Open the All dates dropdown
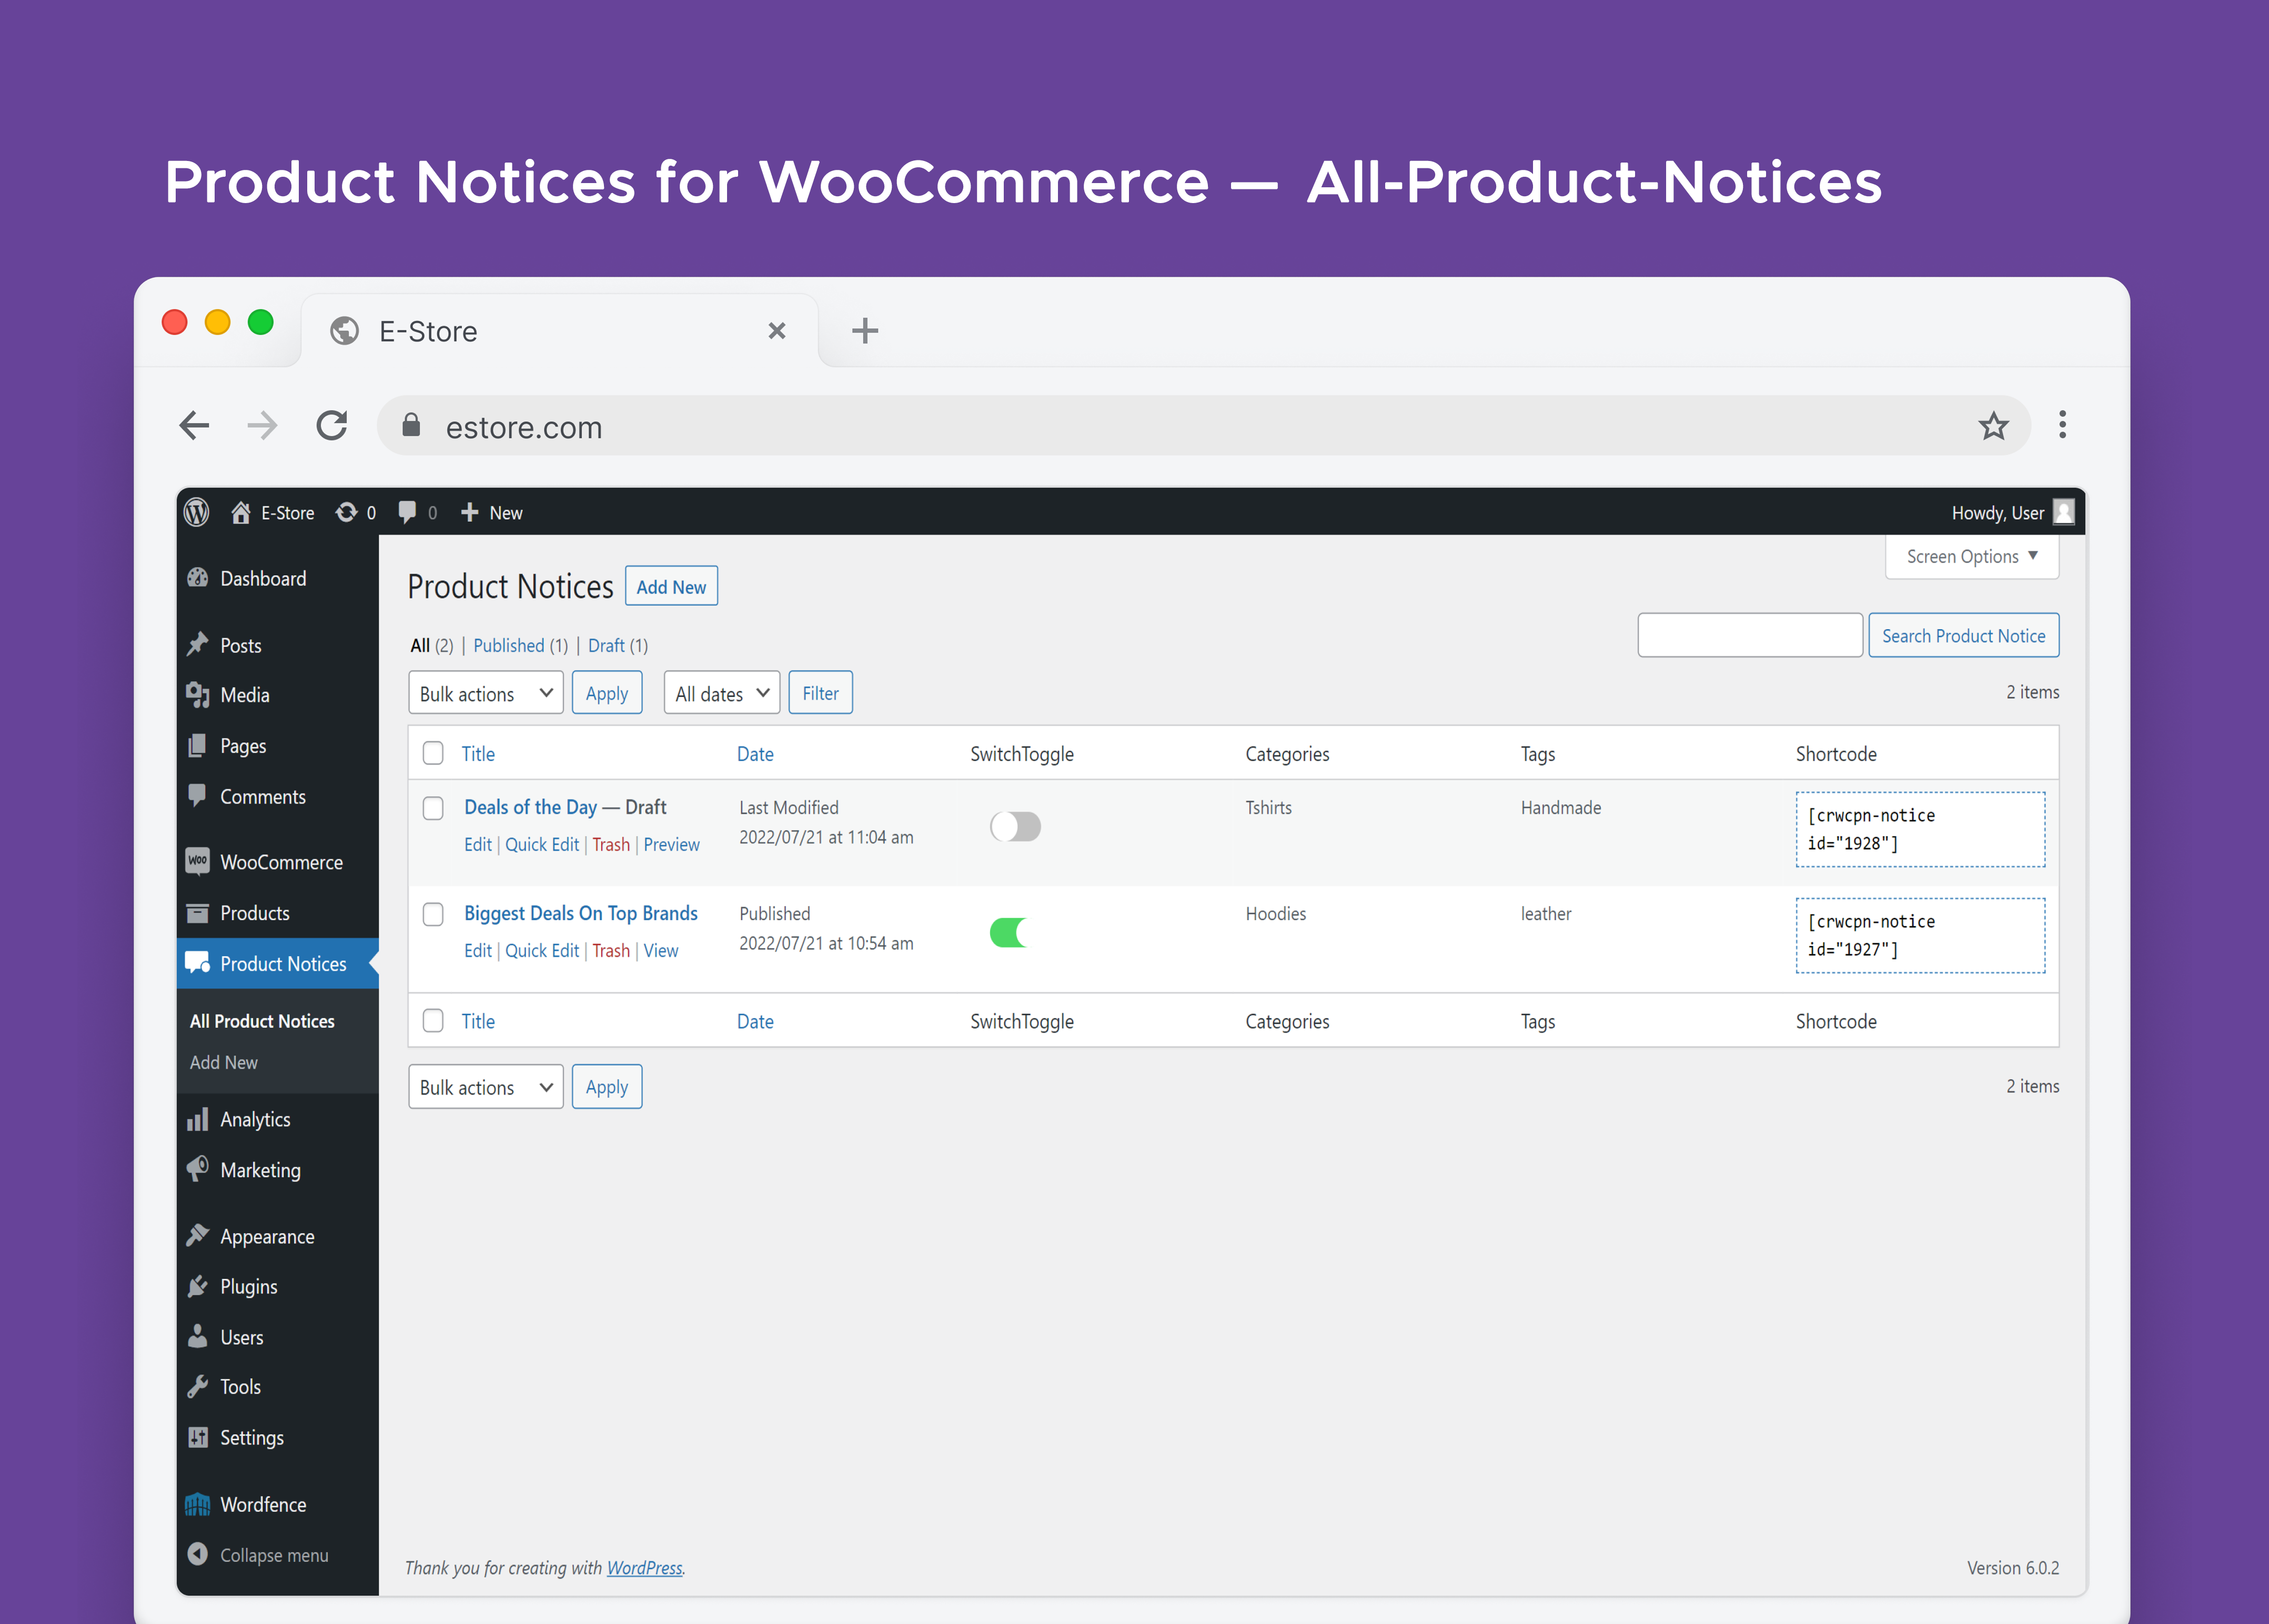2269x1624 pixels. coord(722,693)
